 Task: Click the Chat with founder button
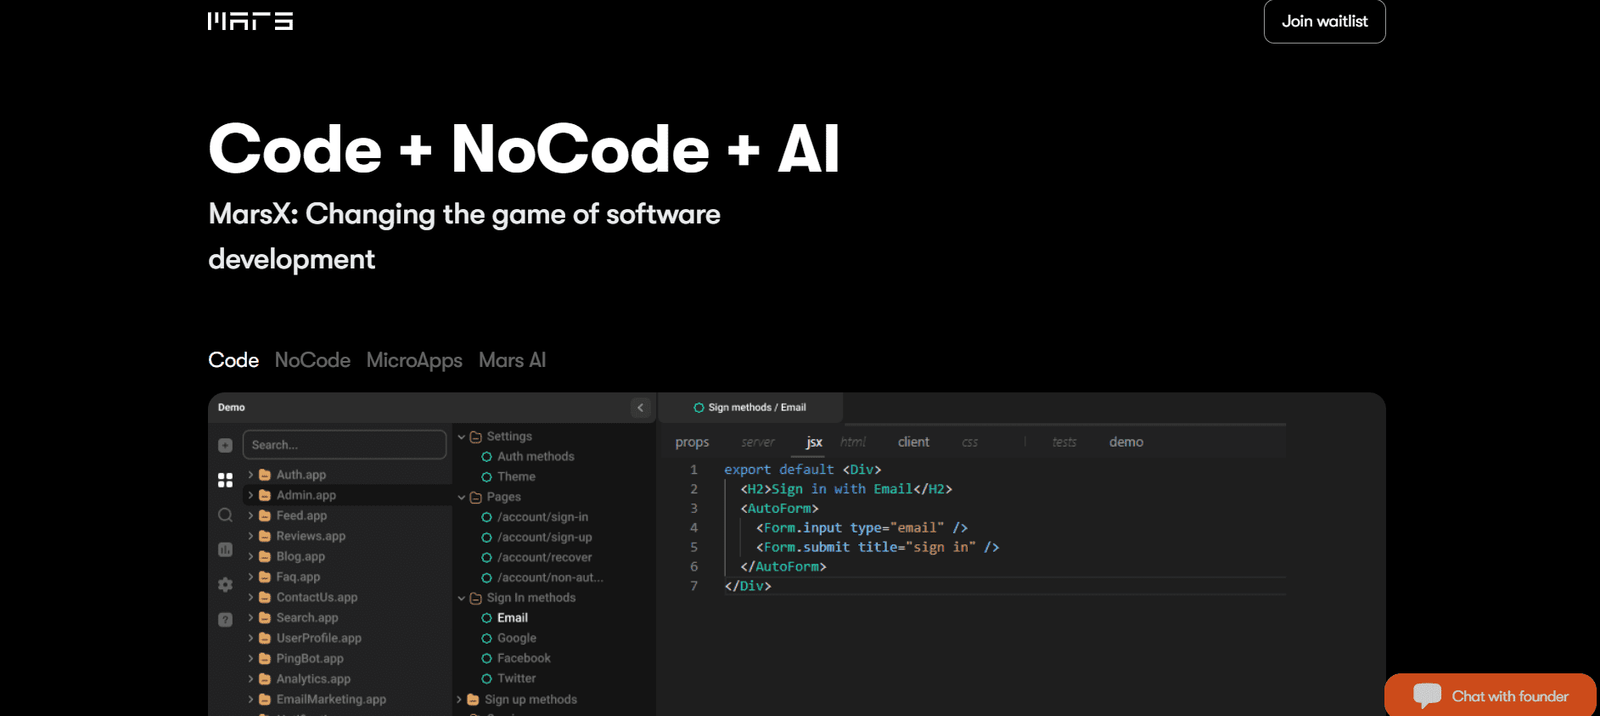(1490, 695)
